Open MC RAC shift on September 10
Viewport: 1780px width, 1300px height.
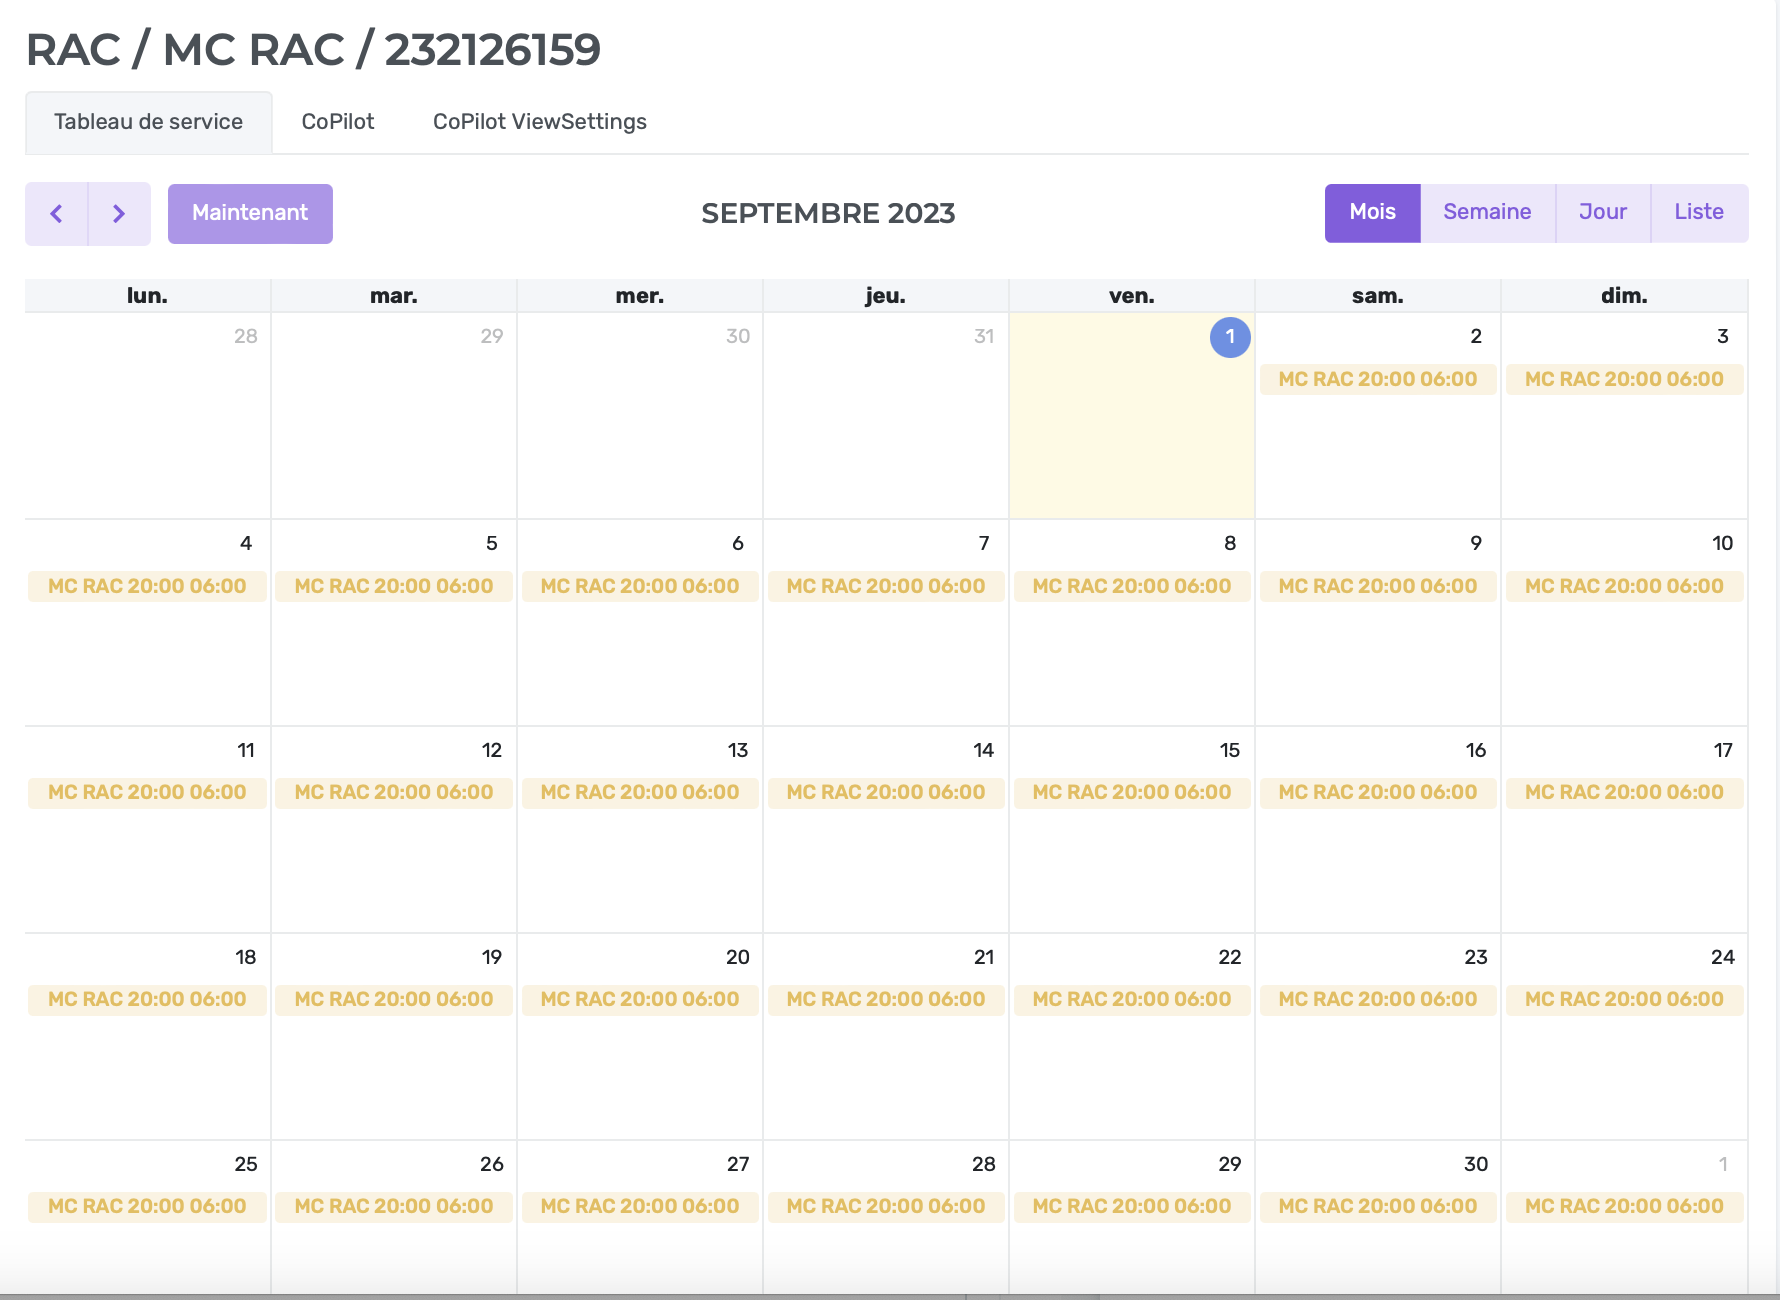(1623, 586)
